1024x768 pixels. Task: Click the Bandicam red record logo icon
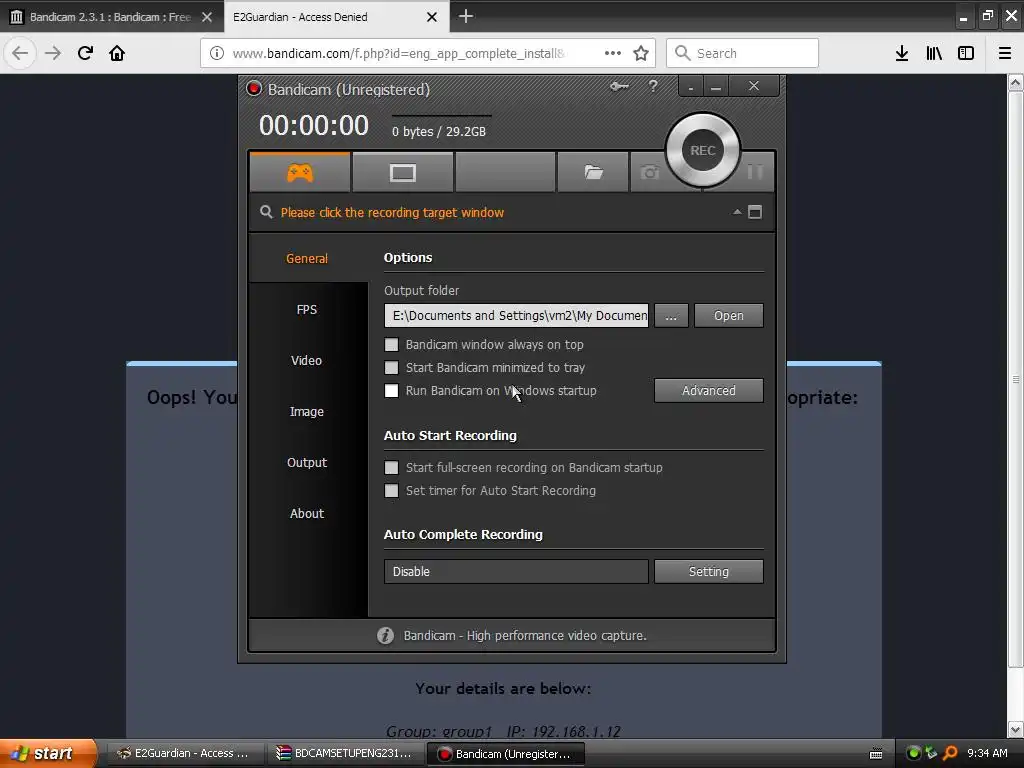coord(254,88)
